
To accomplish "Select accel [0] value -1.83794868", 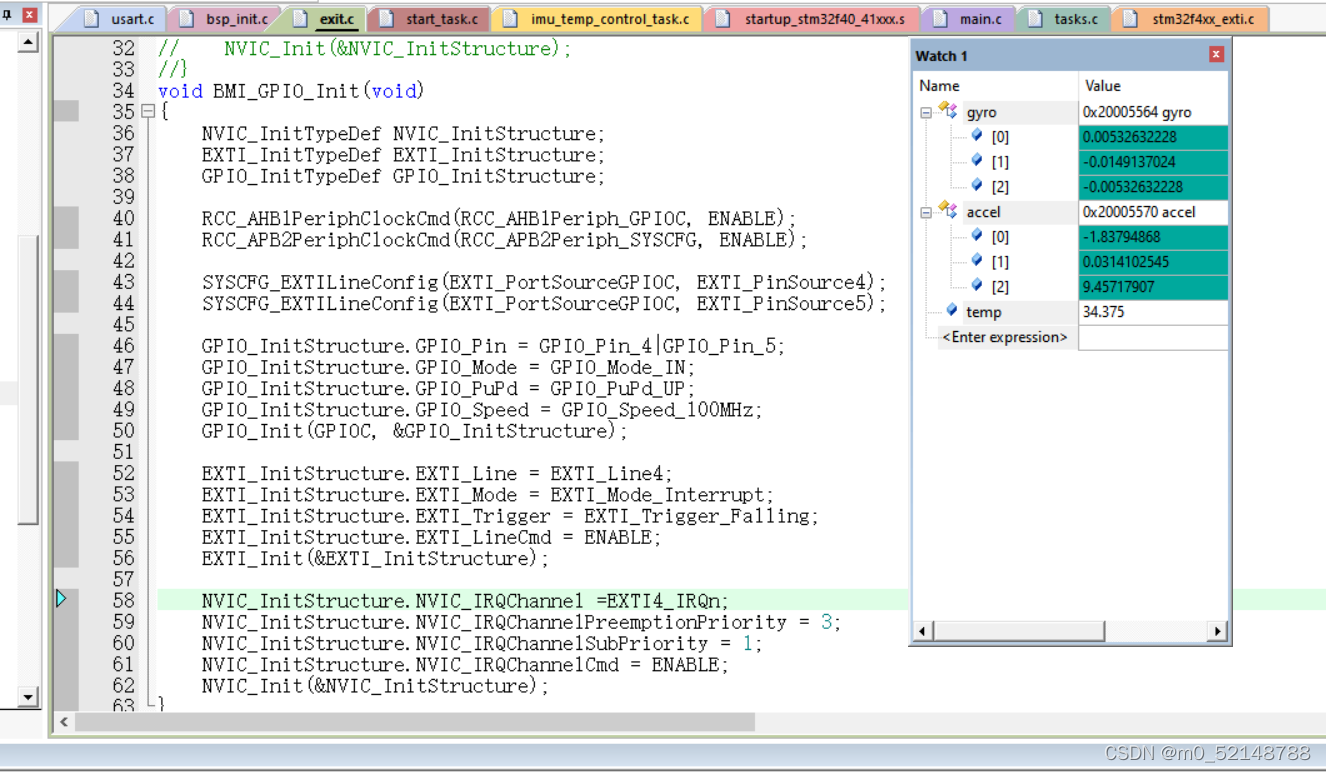I will pos(1153,237).
